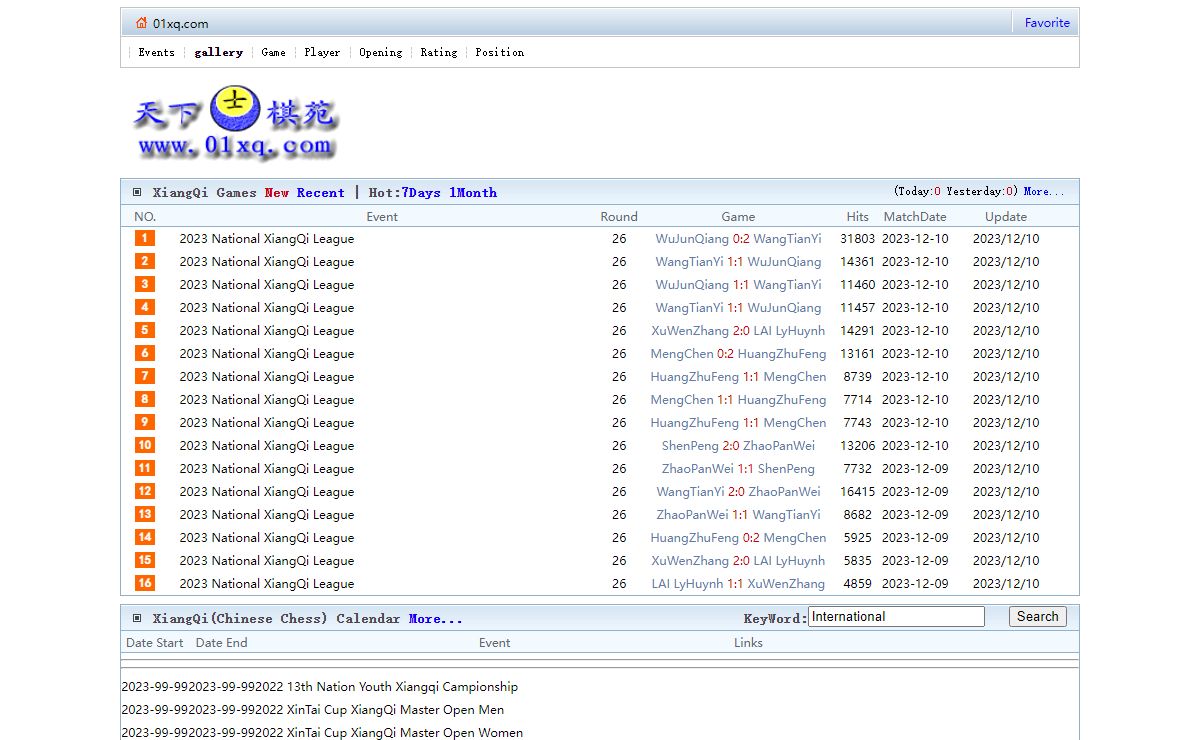
Task: Open 2022 XinTai Cup Master Open Women
Action: click(391, 733)
